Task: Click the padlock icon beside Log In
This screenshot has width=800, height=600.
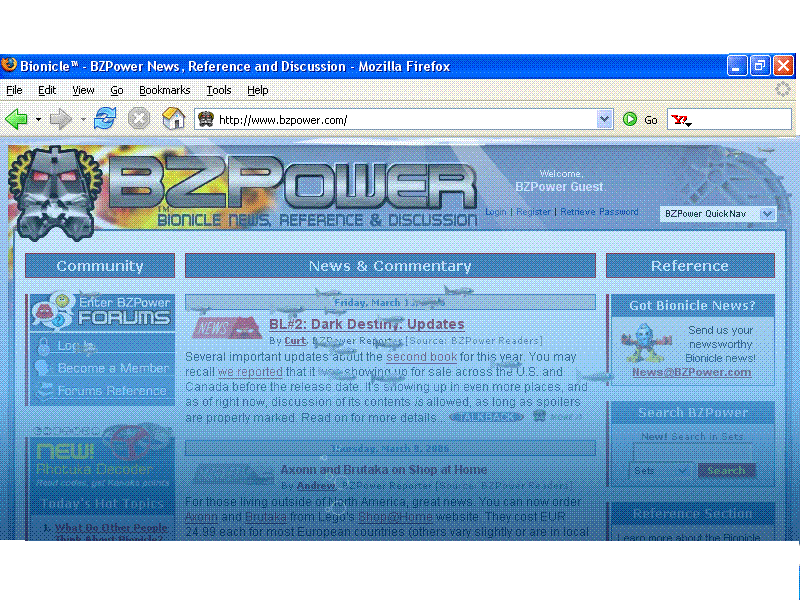Action: pyautogui.click(x=43, y=346)
